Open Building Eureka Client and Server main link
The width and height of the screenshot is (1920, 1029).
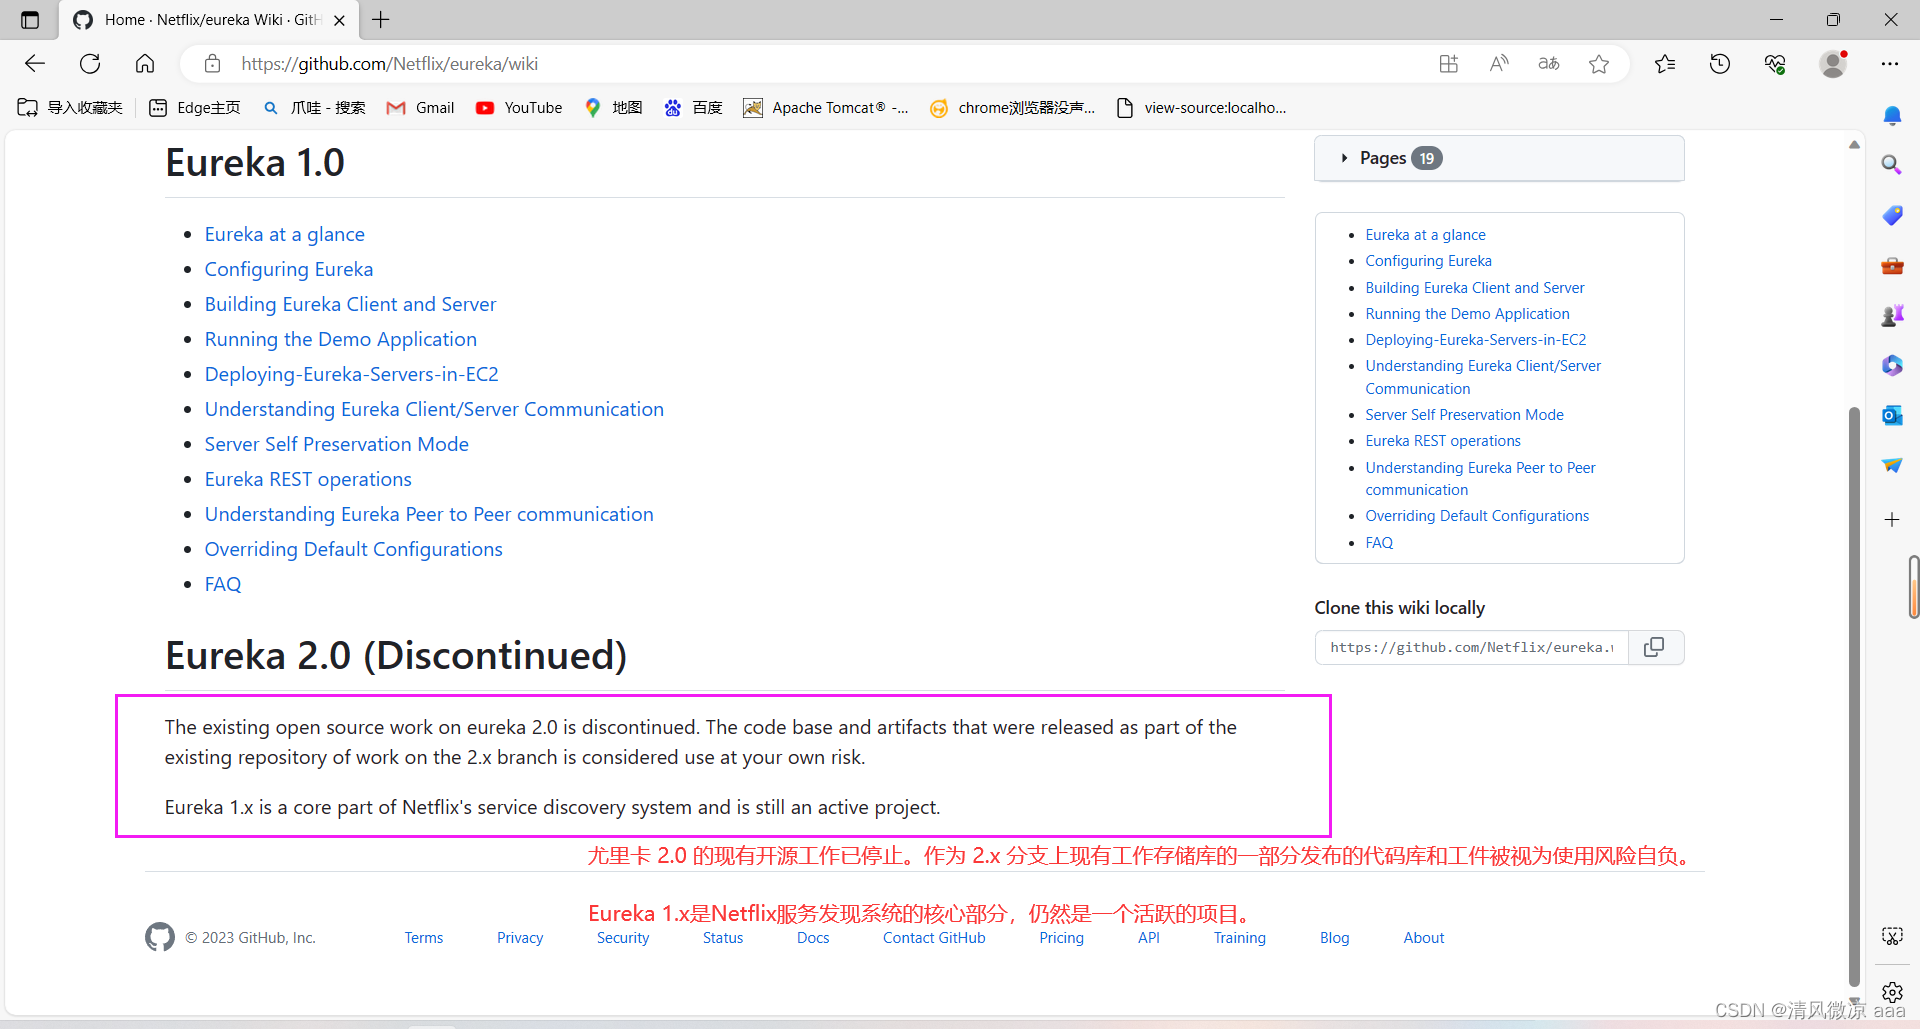pyautogui.click(x=350, y=304)
